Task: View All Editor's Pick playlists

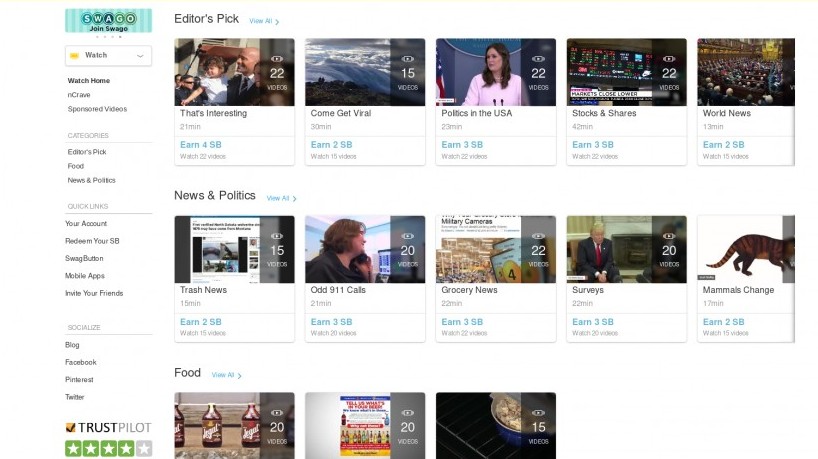Action: coord(264,21)
